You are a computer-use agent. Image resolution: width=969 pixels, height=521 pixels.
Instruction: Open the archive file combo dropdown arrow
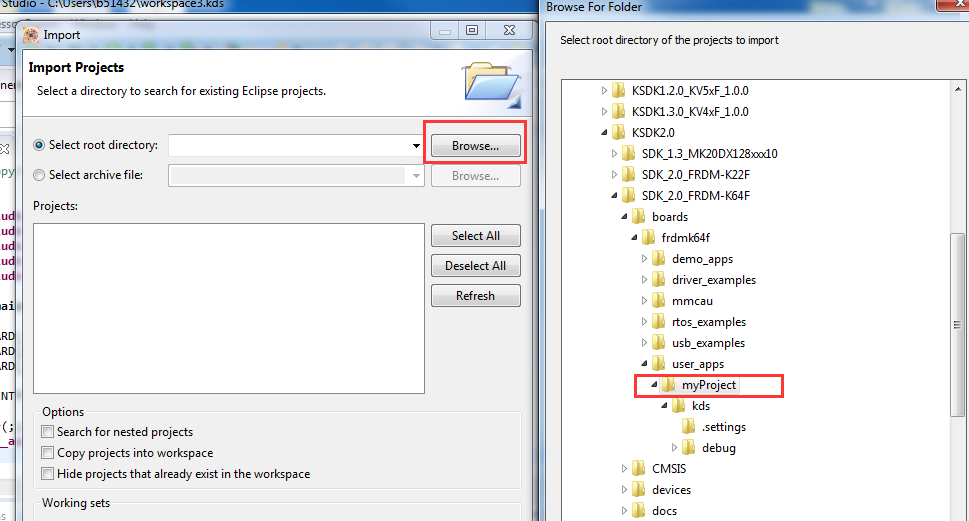pos(416,176)
